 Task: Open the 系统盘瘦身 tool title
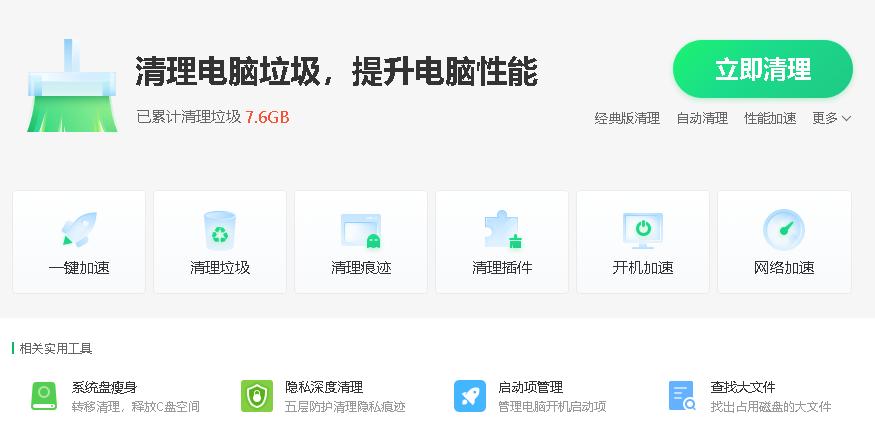coord(104,387)
